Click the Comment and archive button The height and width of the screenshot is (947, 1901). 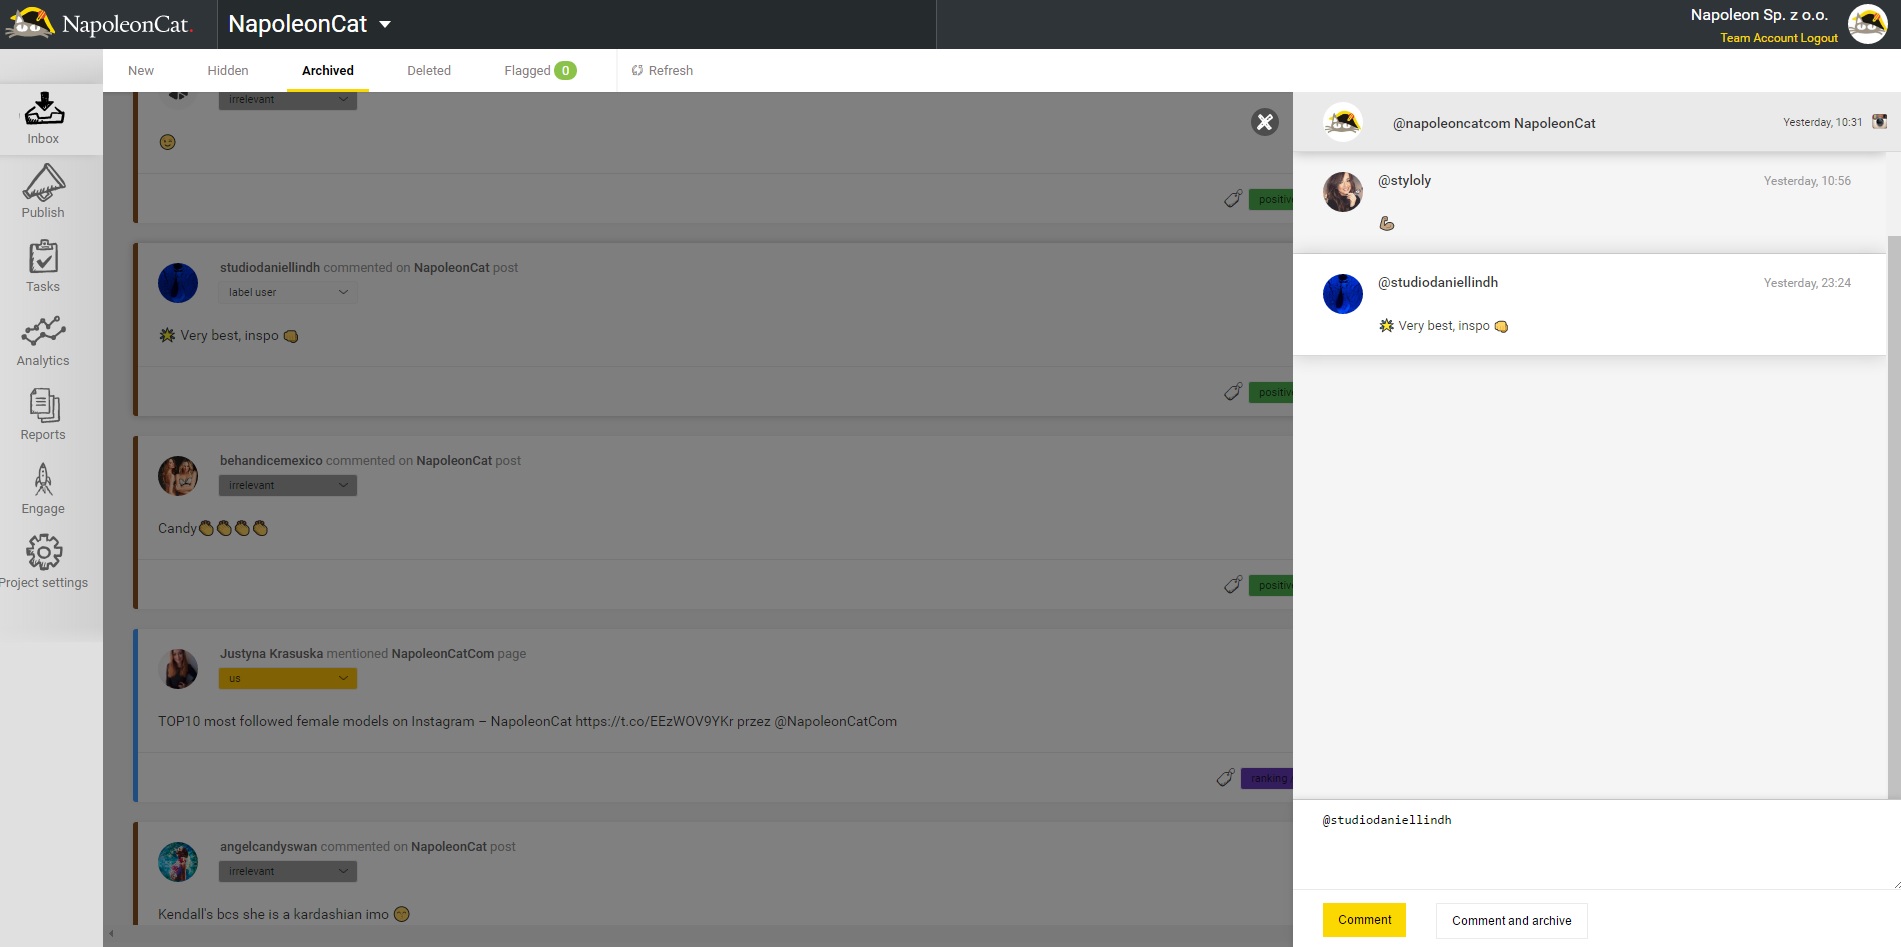[1511, 921]
